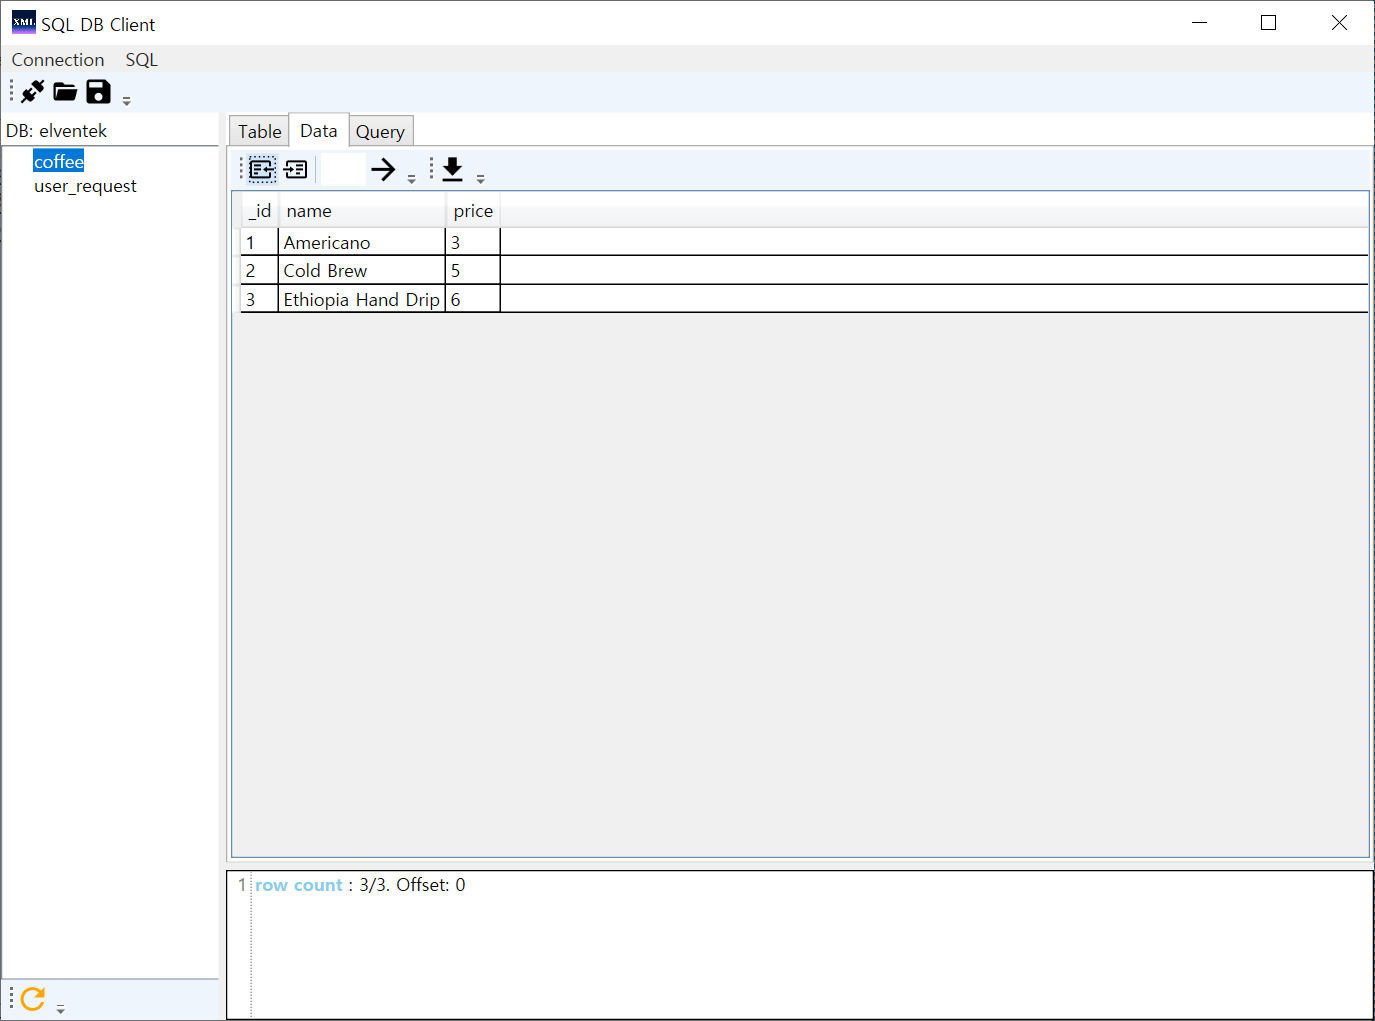Switch to the Table tab
Viewport: 1375px width, 1021px height.
260,131
